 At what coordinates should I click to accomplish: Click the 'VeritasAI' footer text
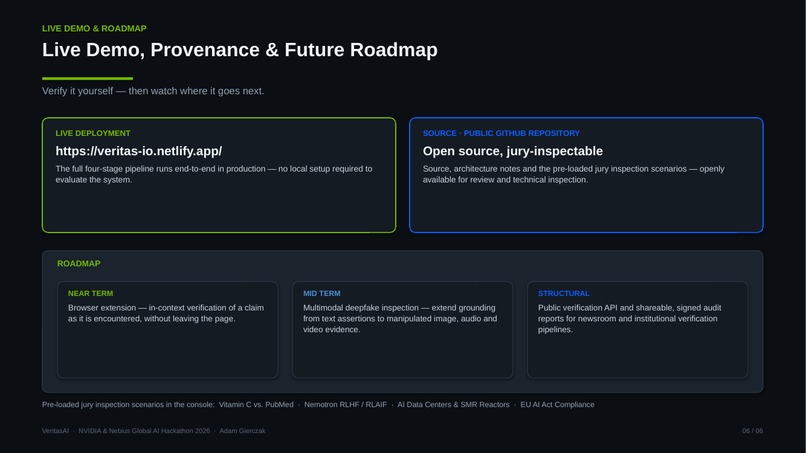click(x=56, y=431)
